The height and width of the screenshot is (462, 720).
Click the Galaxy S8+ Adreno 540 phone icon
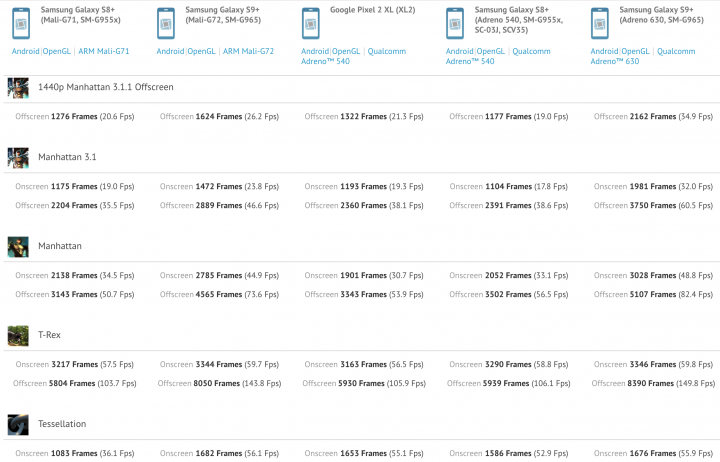coord(455,23)
